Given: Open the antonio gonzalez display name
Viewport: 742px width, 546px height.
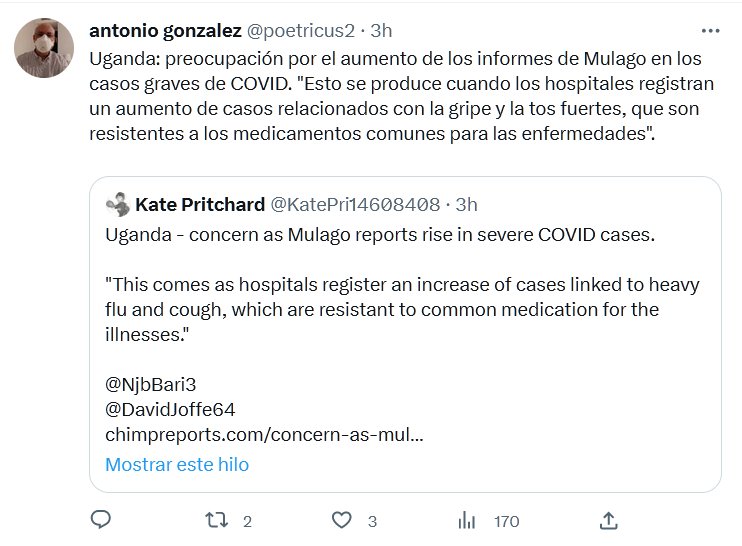Looking at the screenshot, I should click(160, 30).
